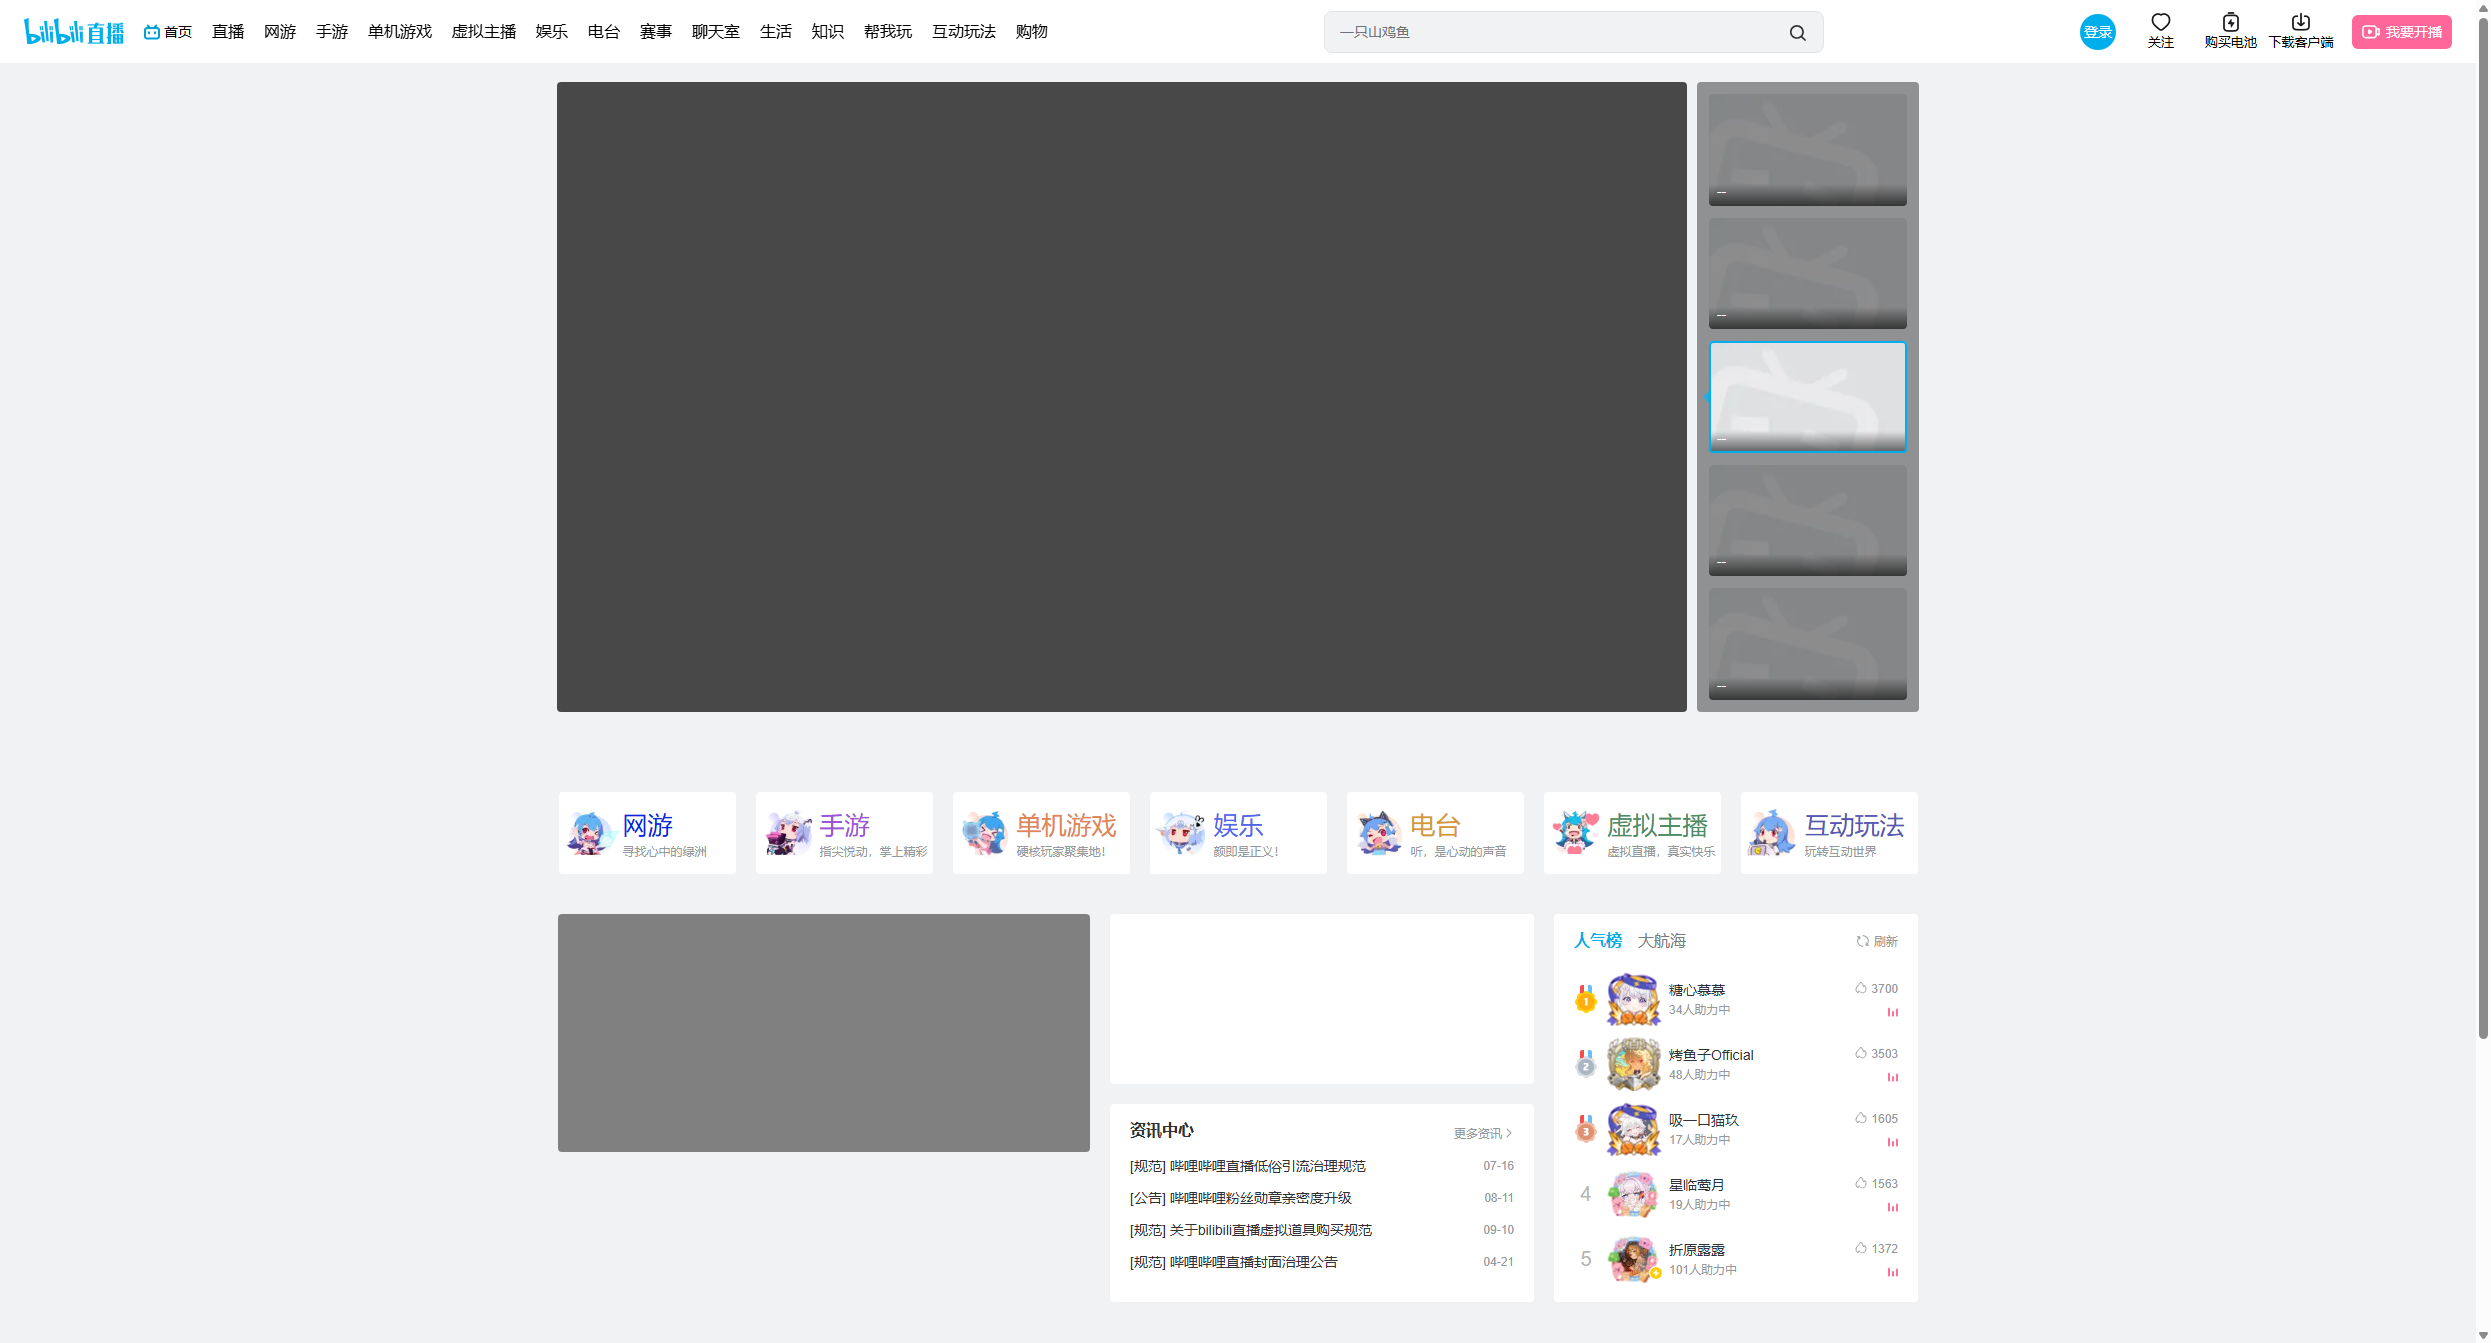
Task: Open the 网游 category card
Action: pos(647,833)
